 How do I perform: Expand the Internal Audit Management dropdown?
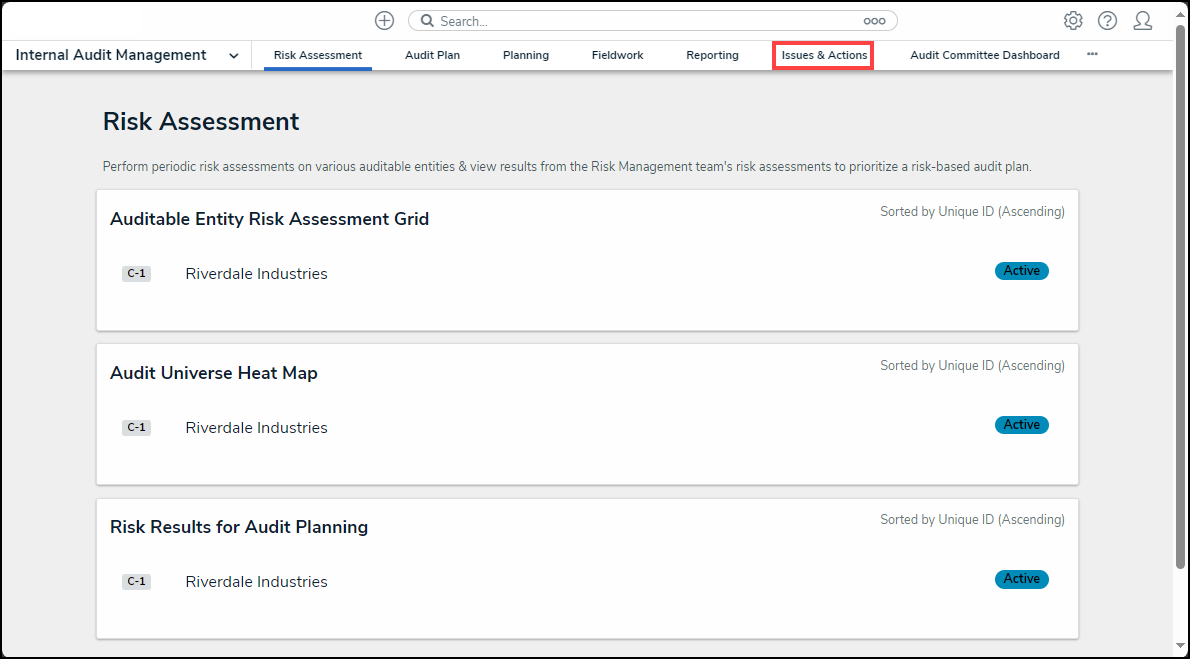click(233, 56)
